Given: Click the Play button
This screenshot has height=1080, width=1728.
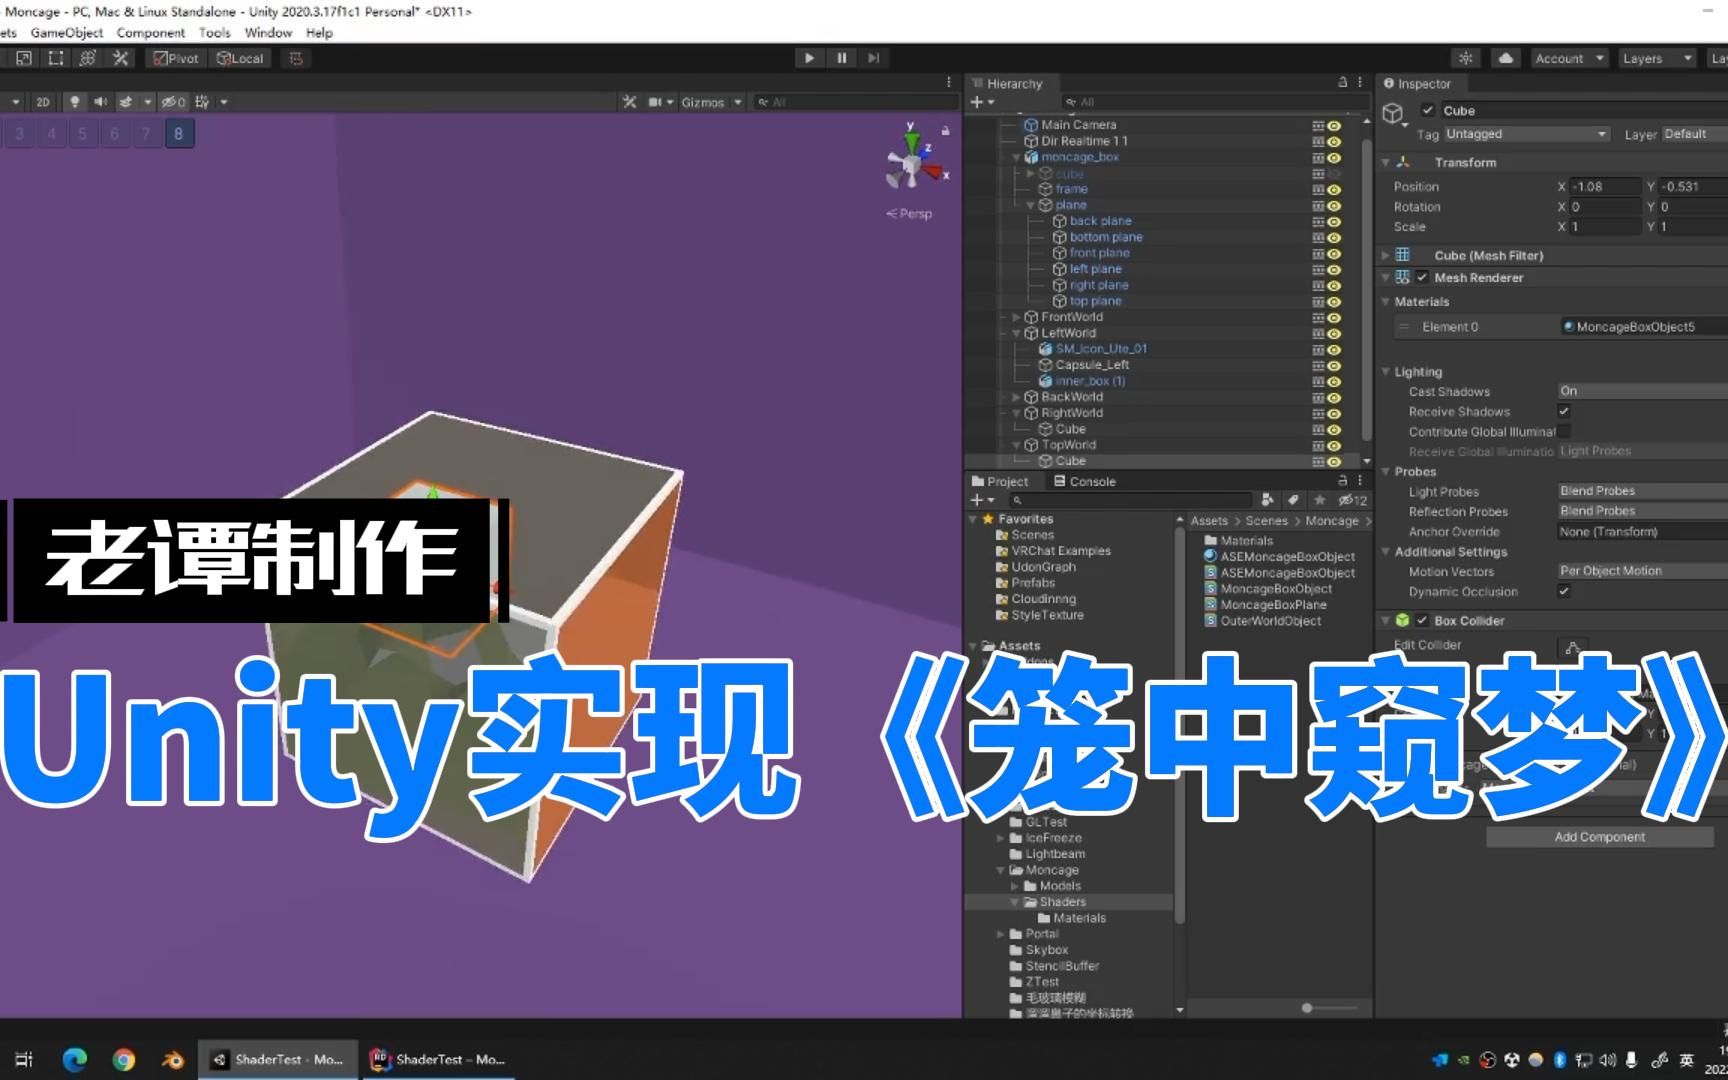Looking at the screenshot, I should pos(809,58).
